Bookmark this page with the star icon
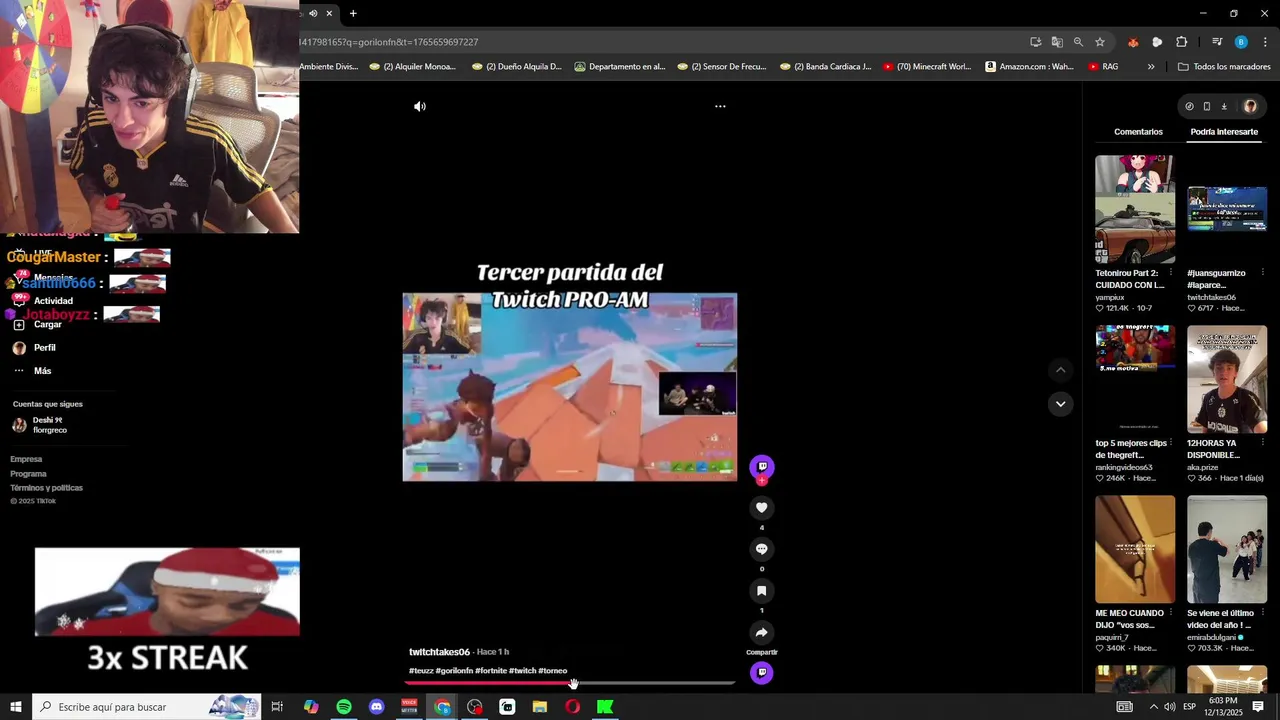Image resolution: width=1280 pixels, height=720 pixels. pos(1100,42)
